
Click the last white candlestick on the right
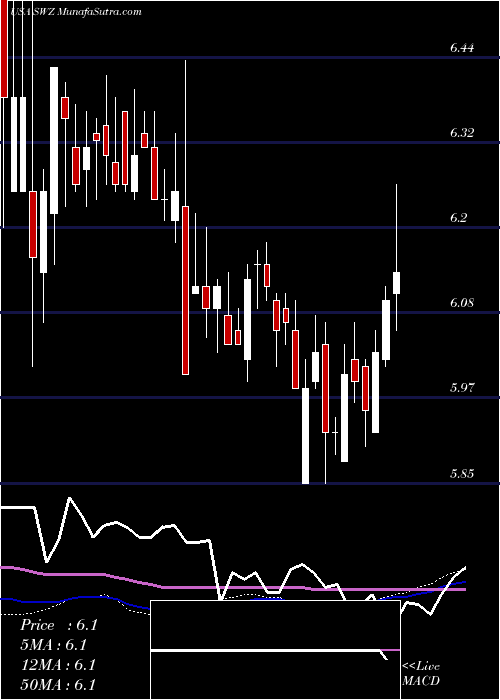[396, 283]
